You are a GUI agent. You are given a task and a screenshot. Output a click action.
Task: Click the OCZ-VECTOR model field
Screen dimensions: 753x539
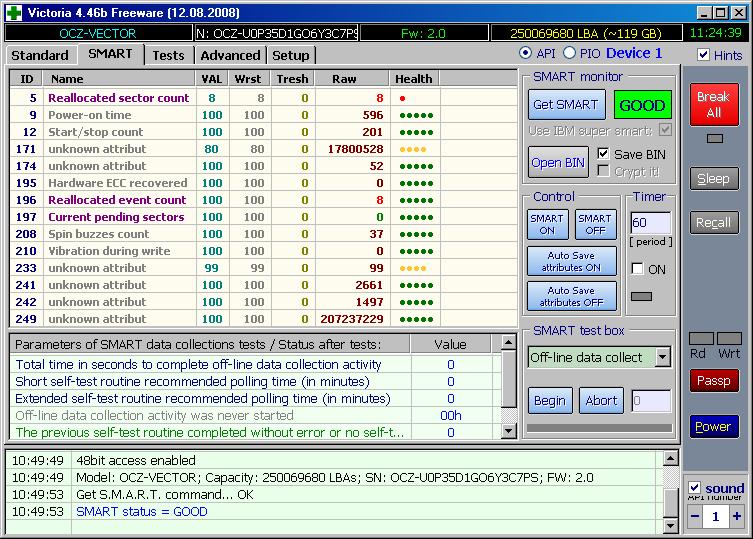(98, 33)
